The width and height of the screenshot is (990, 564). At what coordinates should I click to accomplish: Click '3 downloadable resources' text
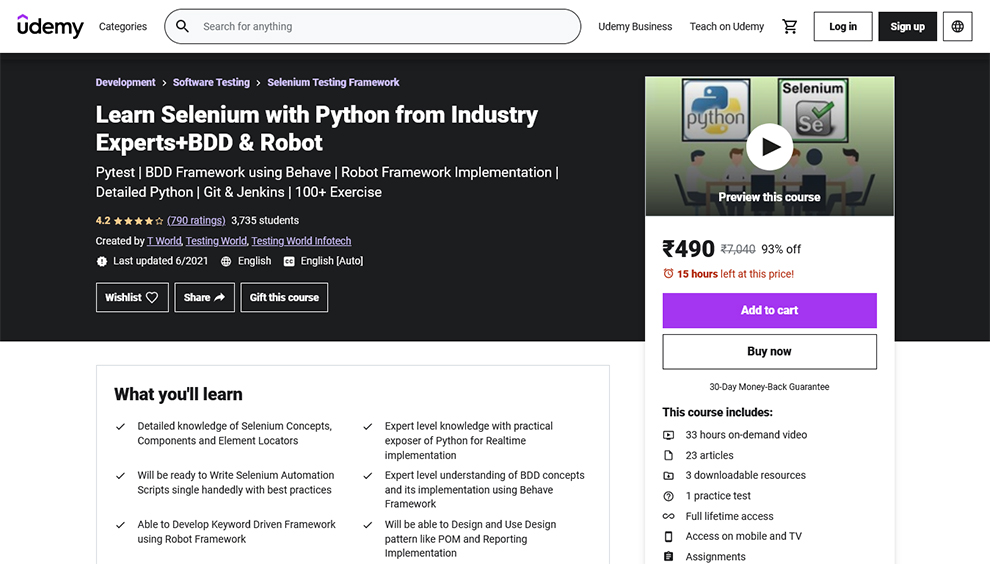746,475
